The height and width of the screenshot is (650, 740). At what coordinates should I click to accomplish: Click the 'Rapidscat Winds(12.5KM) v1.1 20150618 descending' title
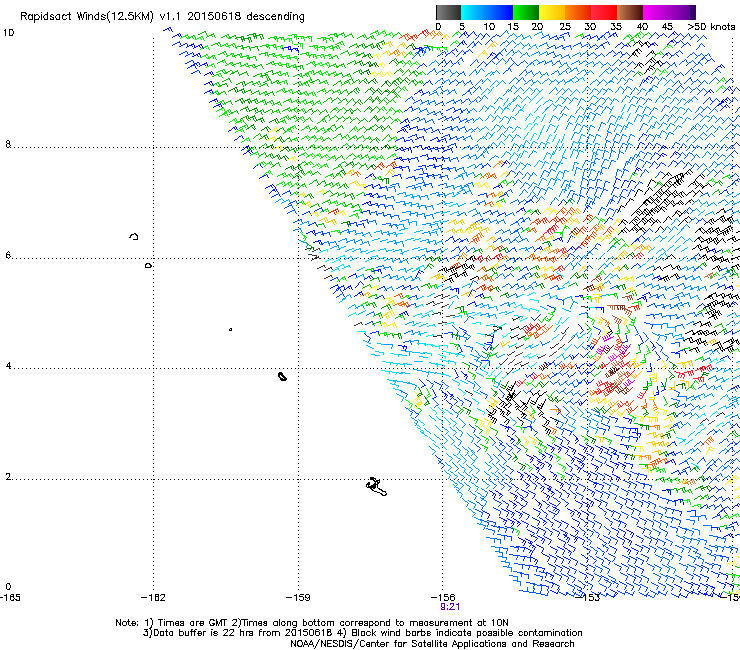(162, 17)
